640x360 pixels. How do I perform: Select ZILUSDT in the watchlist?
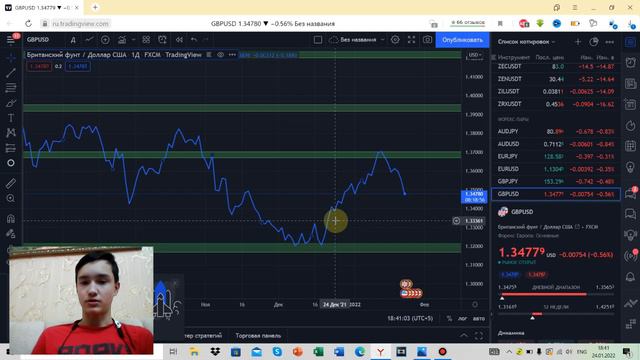(x=556, y=91)
